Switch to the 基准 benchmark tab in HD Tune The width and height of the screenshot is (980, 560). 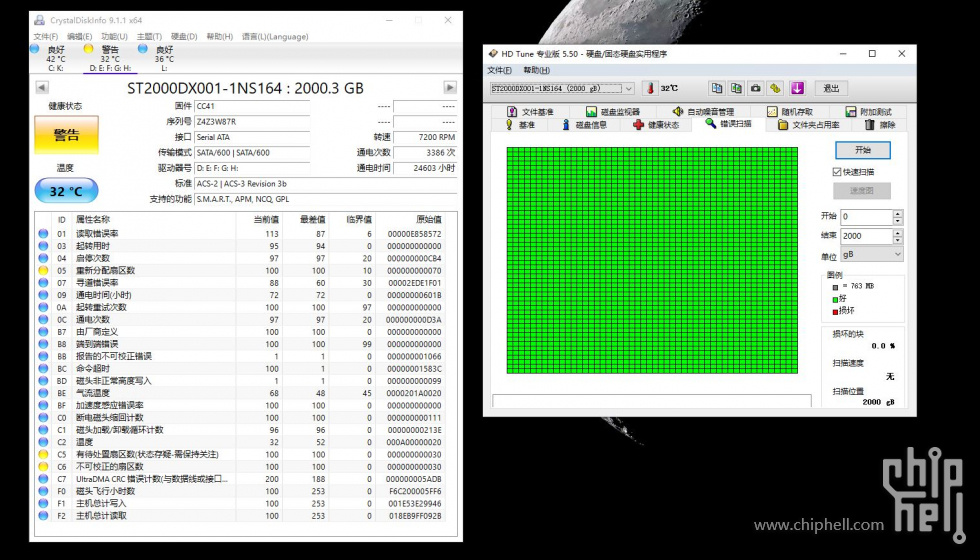519,125
